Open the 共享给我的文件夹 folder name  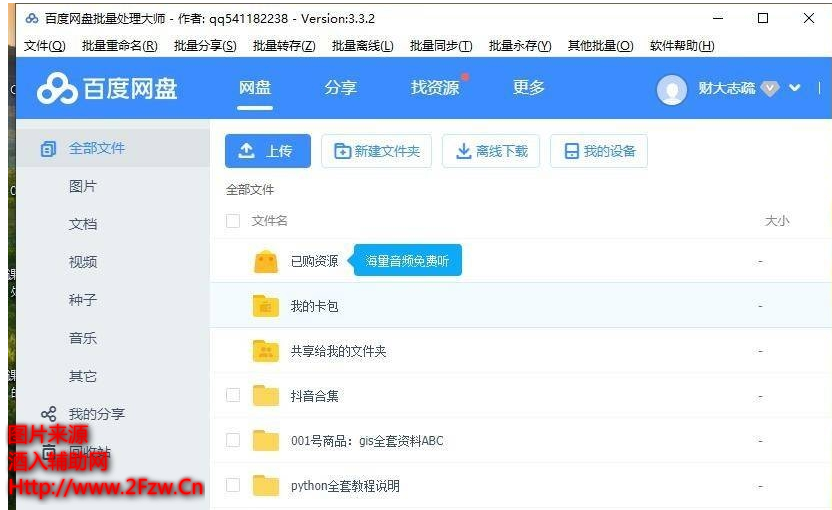click(x=338, y=351)
